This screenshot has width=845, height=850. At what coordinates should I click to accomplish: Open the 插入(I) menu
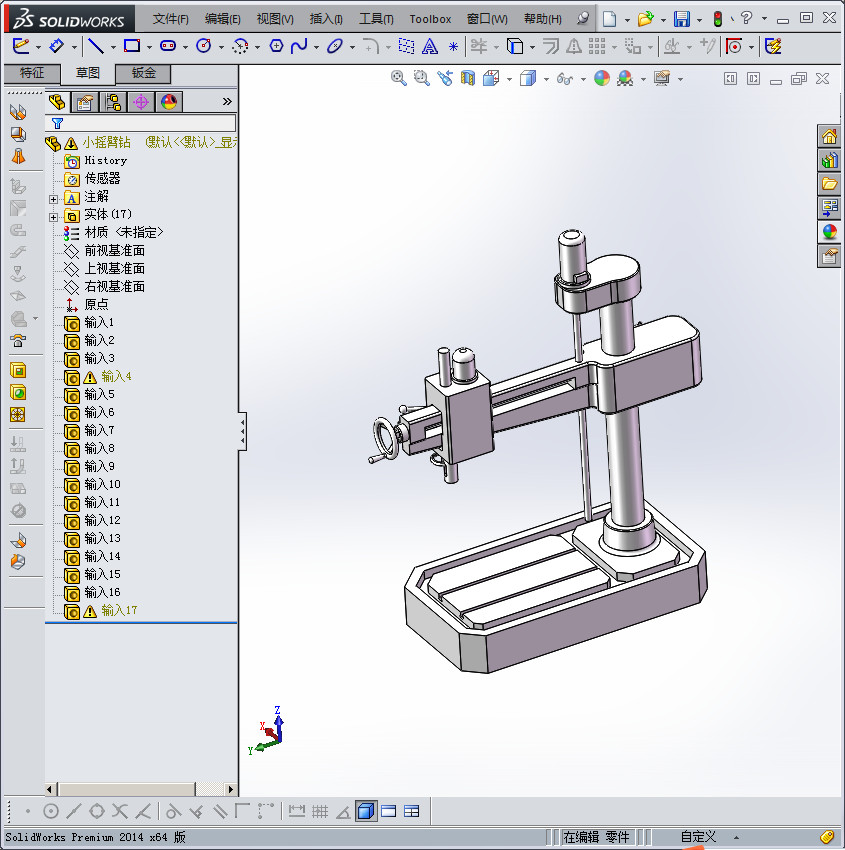point(326,19)
